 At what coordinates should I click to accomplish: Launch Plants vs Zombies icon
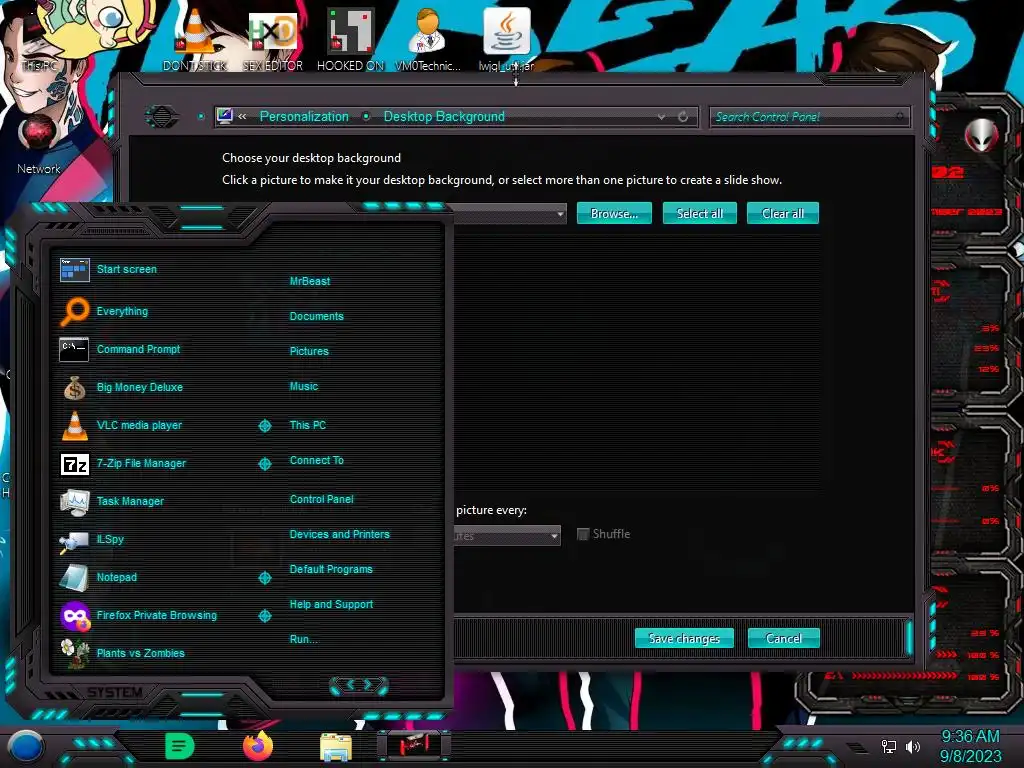(x=74, y=654)
